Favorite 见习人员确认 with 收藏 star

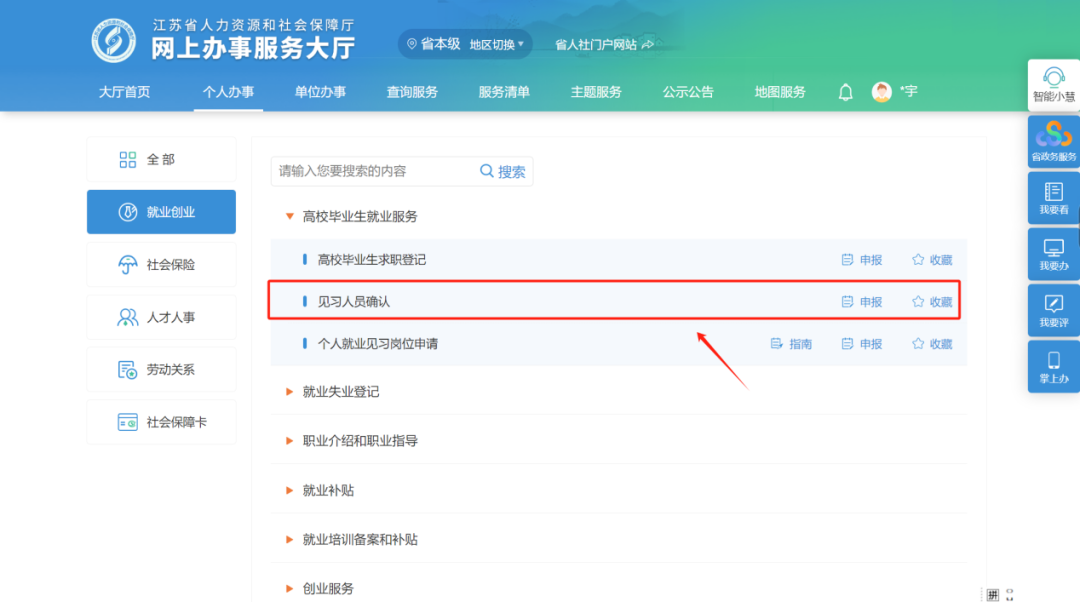coord(932,302)
